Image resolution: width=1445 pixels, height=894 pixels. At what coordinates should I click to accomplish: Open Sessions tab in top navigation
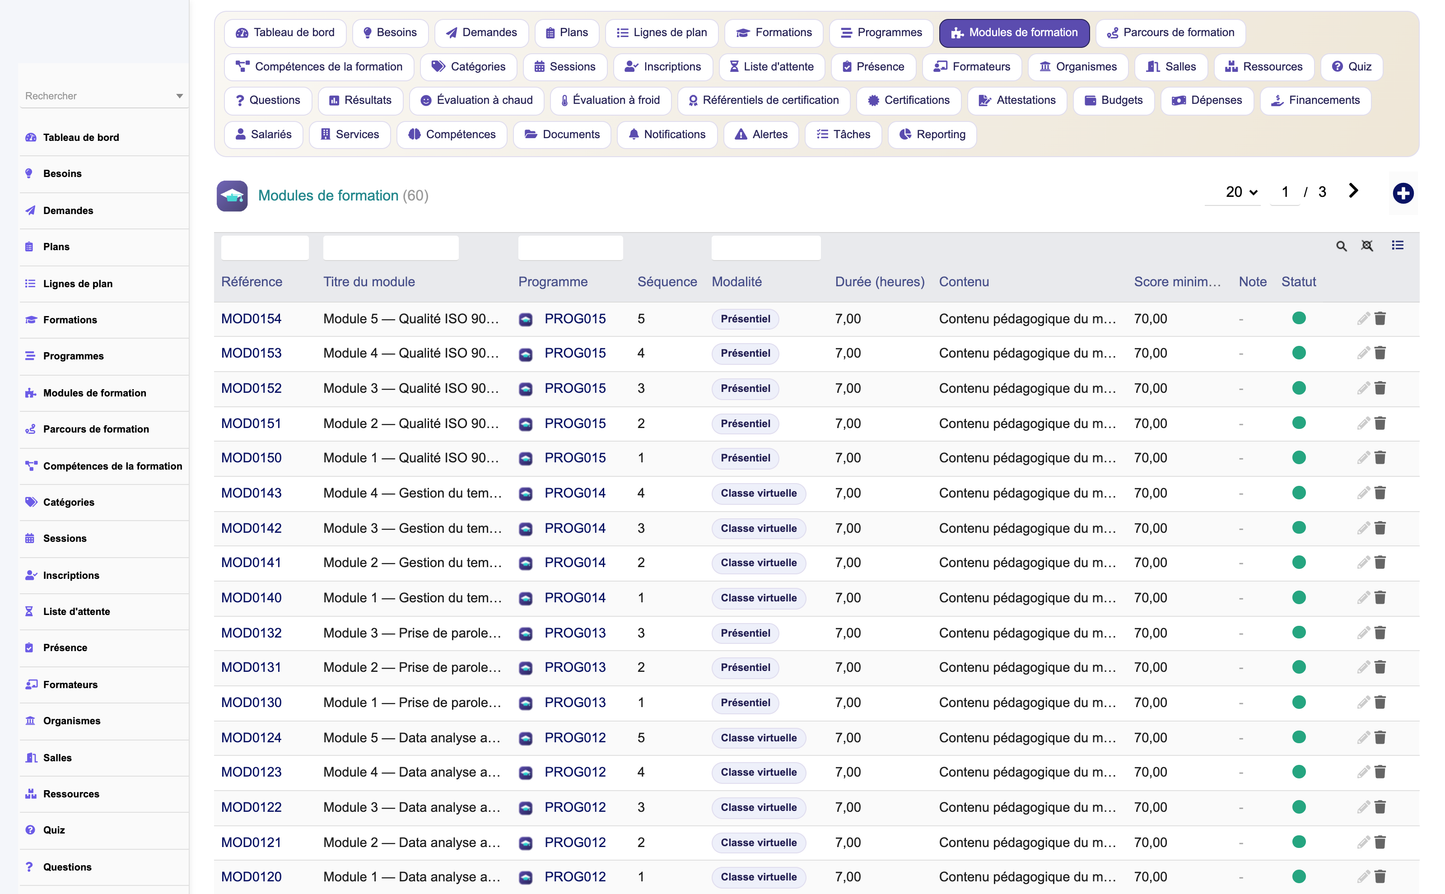click(x=564, y=67)
